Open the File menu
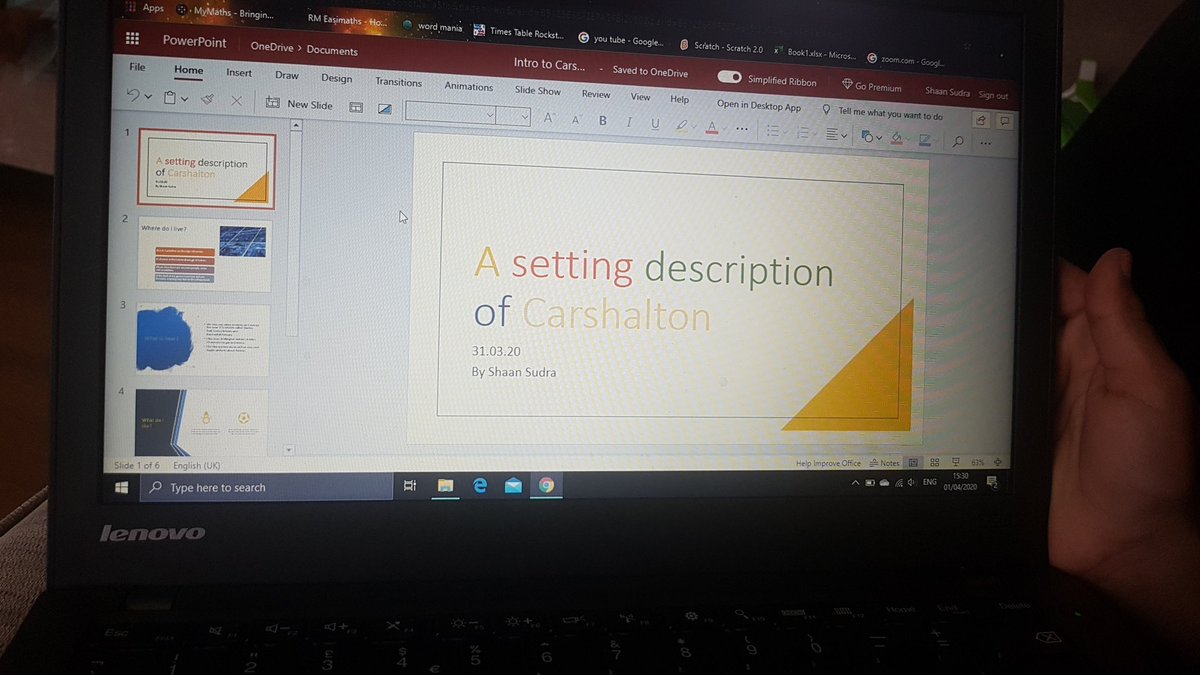Screen dimensions: 1200x675 click(x=137, y=67)
